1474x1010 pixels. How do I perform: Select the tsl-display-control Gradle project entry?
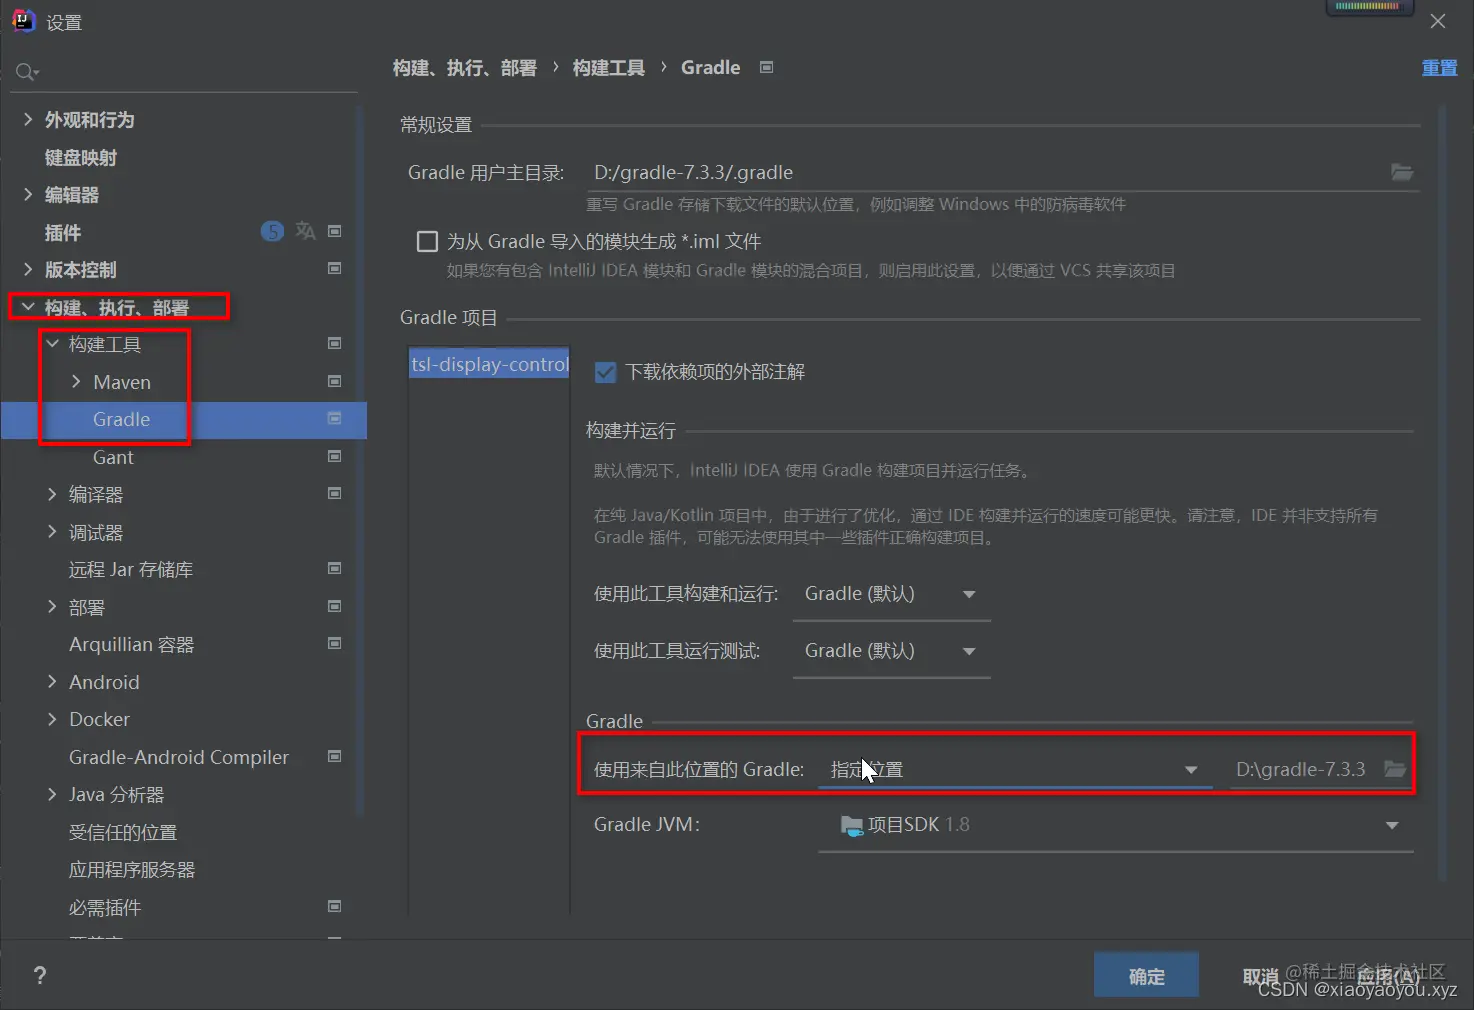click(488, 364)
